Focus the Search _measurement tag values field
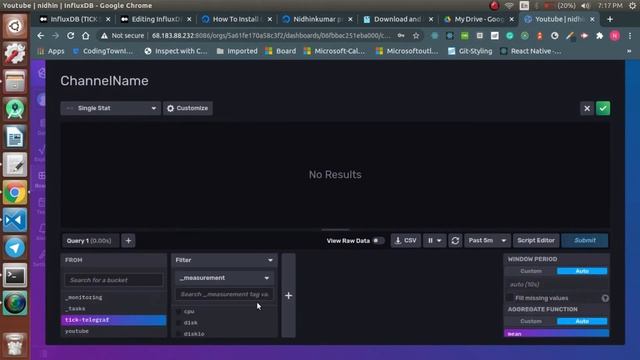 pyautogui.click(x=224, y=294)
